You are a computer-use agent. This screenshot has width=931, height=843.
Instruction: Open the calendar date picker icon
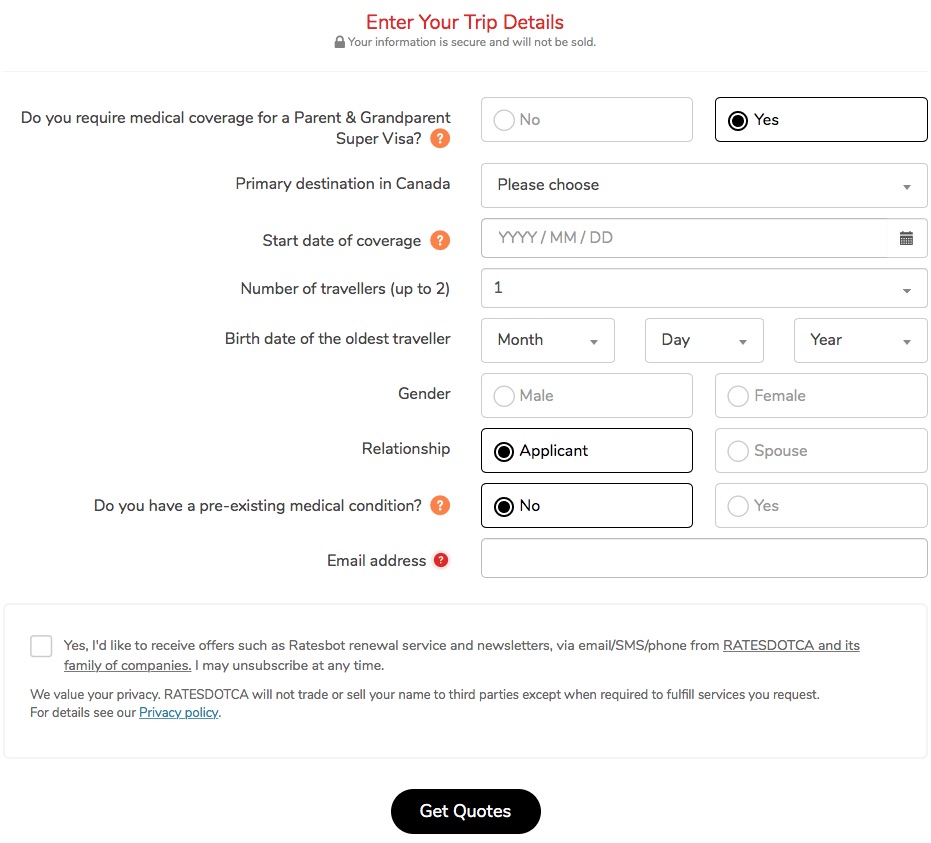(906, 238)
